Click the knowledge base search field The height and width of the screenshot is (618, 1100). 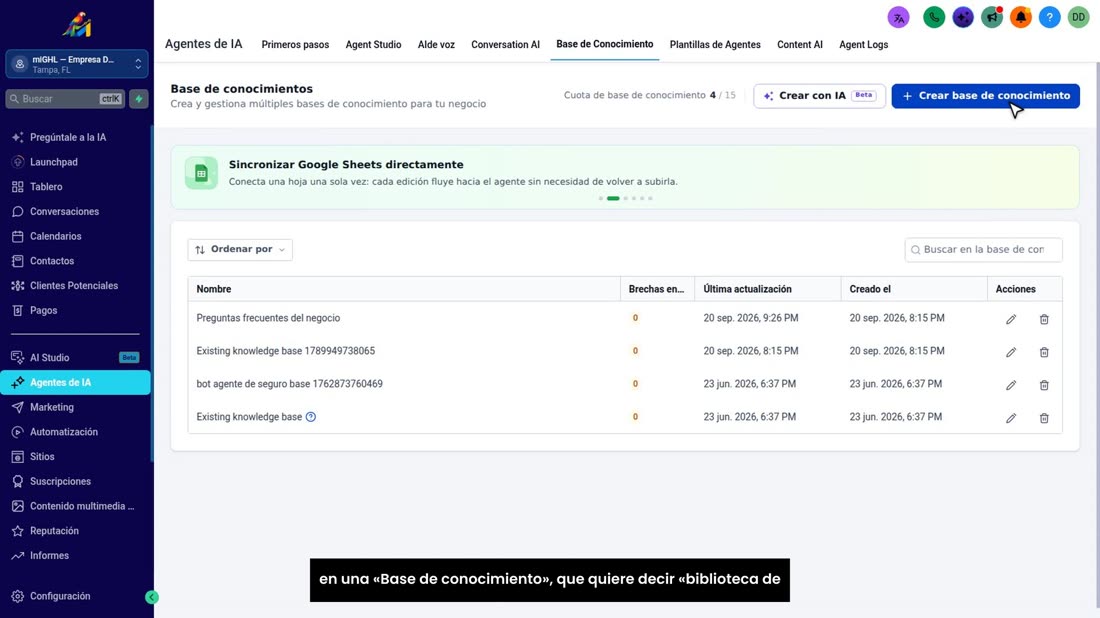pos(984,250)
